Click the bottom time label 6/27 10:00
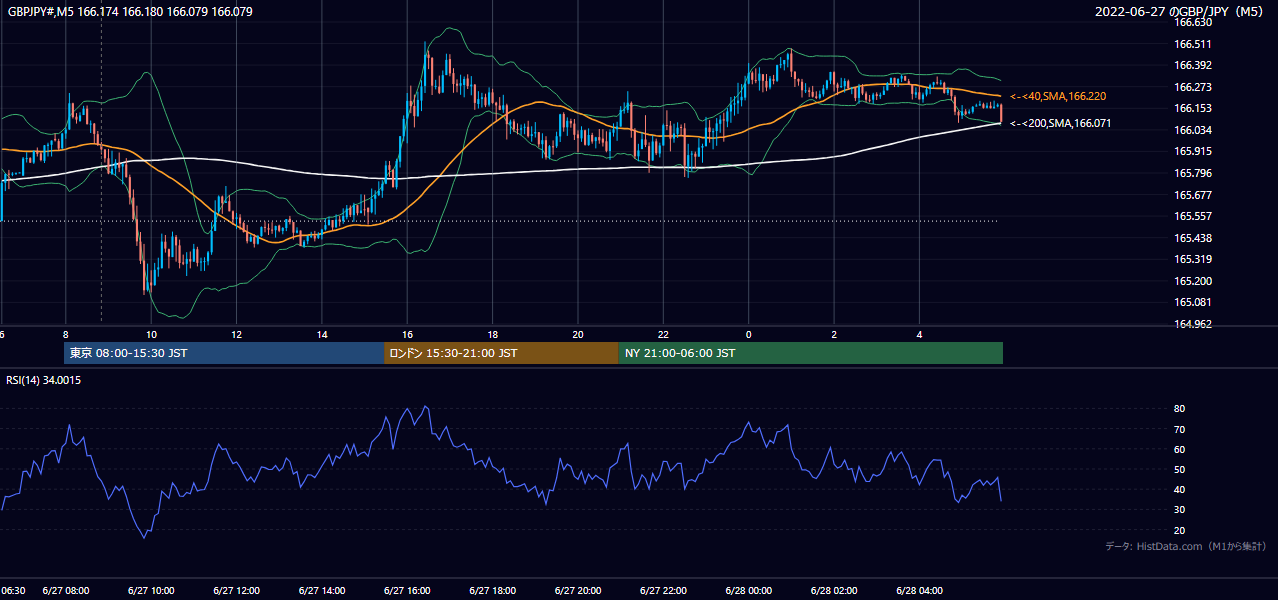The width and height of the screenshot is (1278, 600). (151, 590)
